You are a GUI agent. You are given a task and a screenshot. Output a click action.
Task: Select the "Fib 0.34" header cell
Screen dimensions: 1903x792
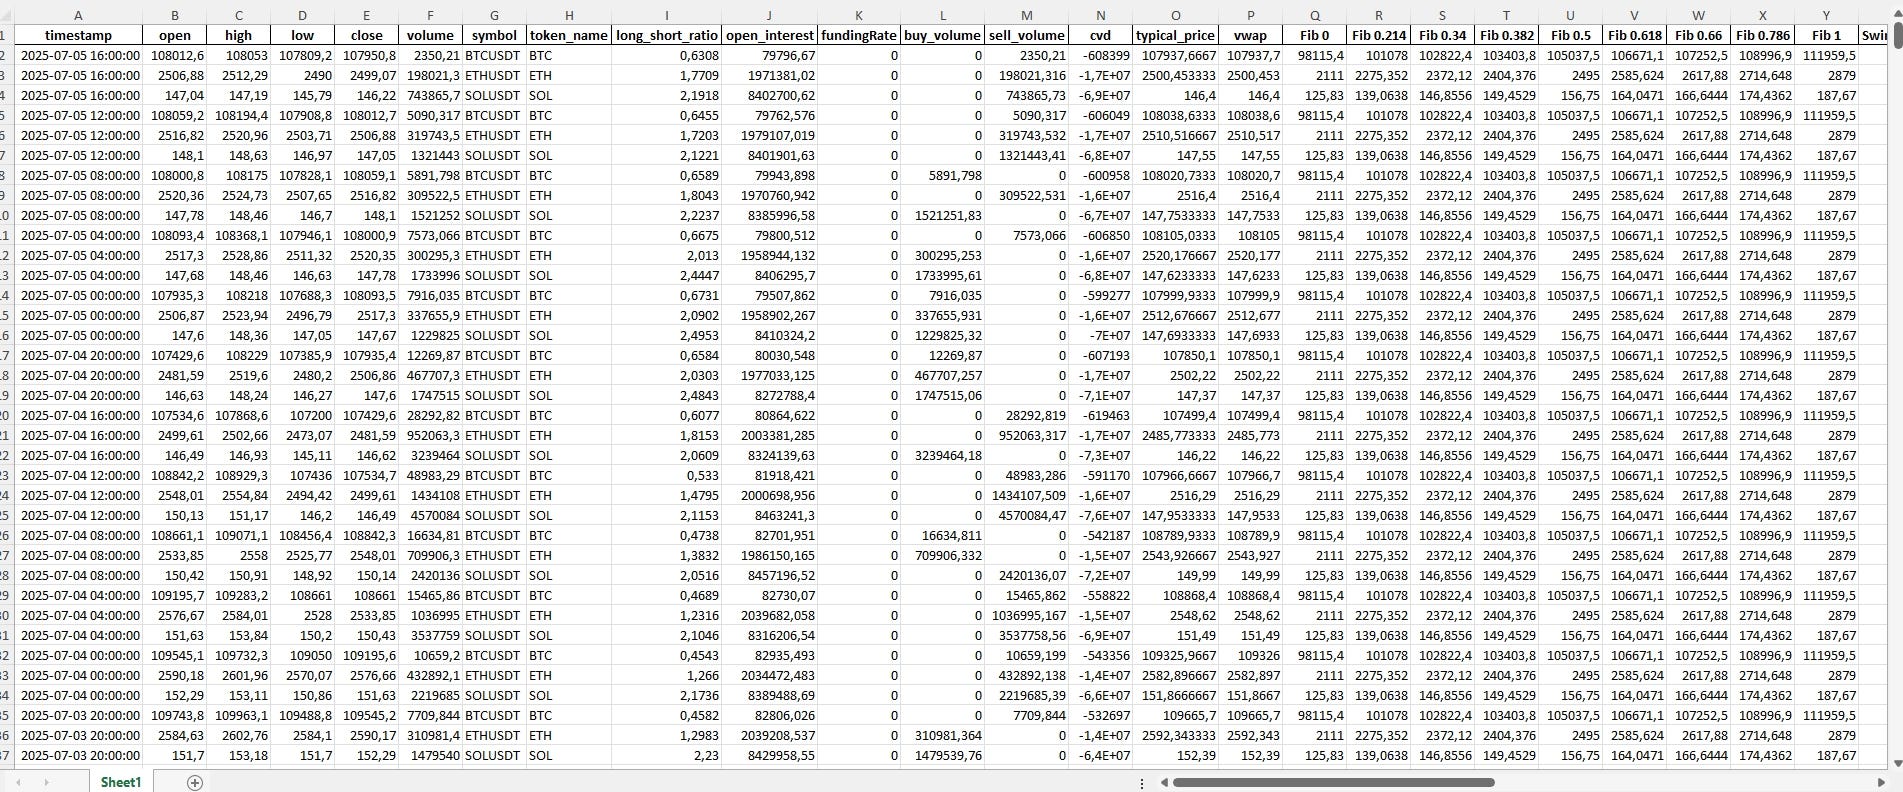1442,35
